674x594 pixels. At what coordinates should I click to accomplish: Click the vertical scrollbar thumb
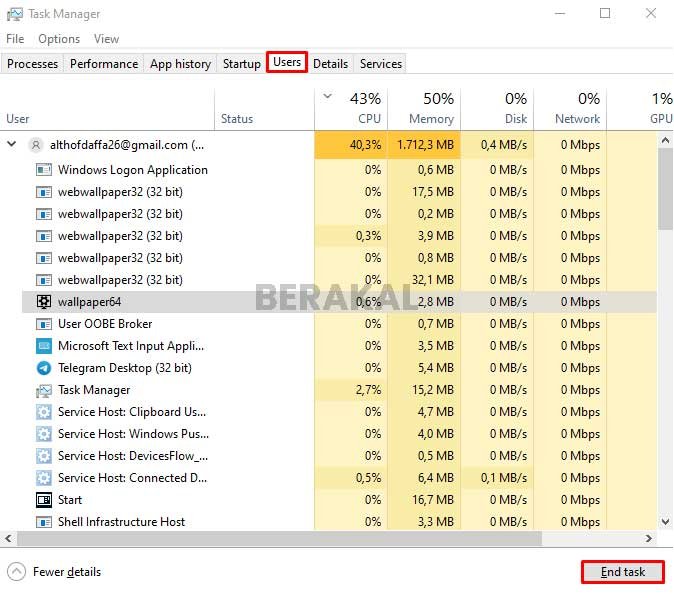665,189
